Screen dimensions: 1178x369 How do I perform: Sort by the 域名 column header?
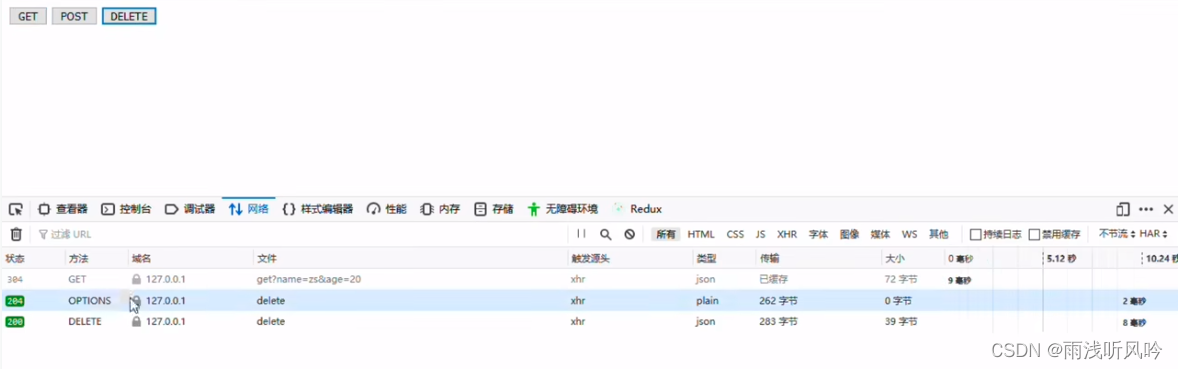coord(141,259)
